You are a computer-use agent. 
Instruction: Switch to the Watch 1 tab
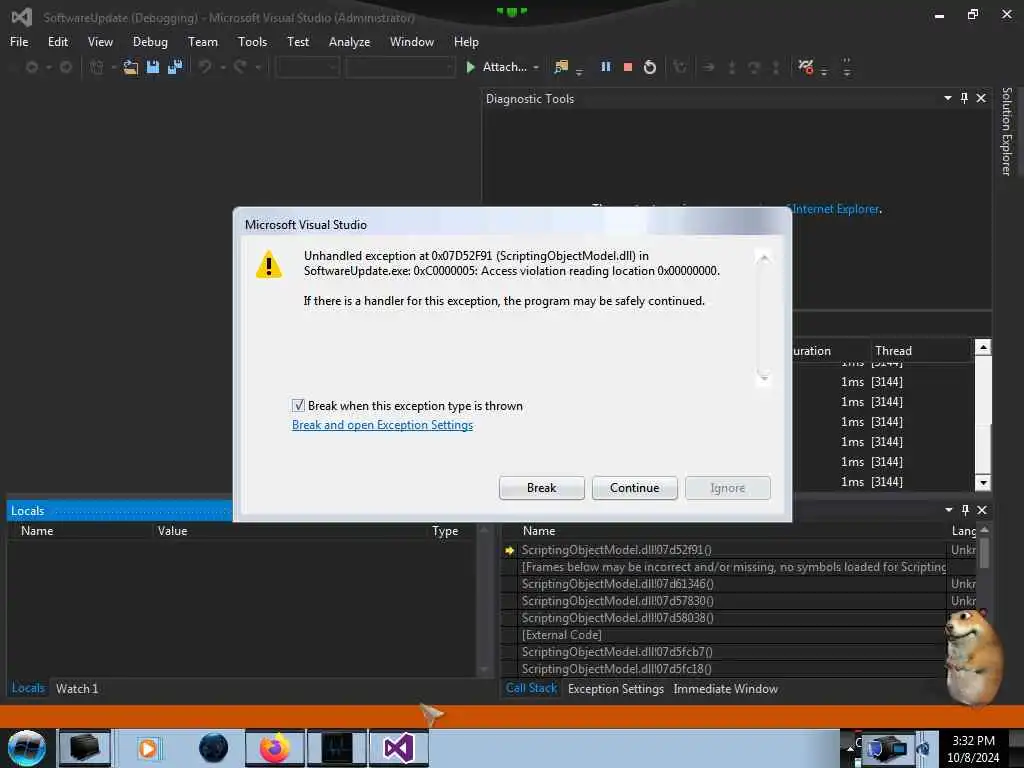76,688
